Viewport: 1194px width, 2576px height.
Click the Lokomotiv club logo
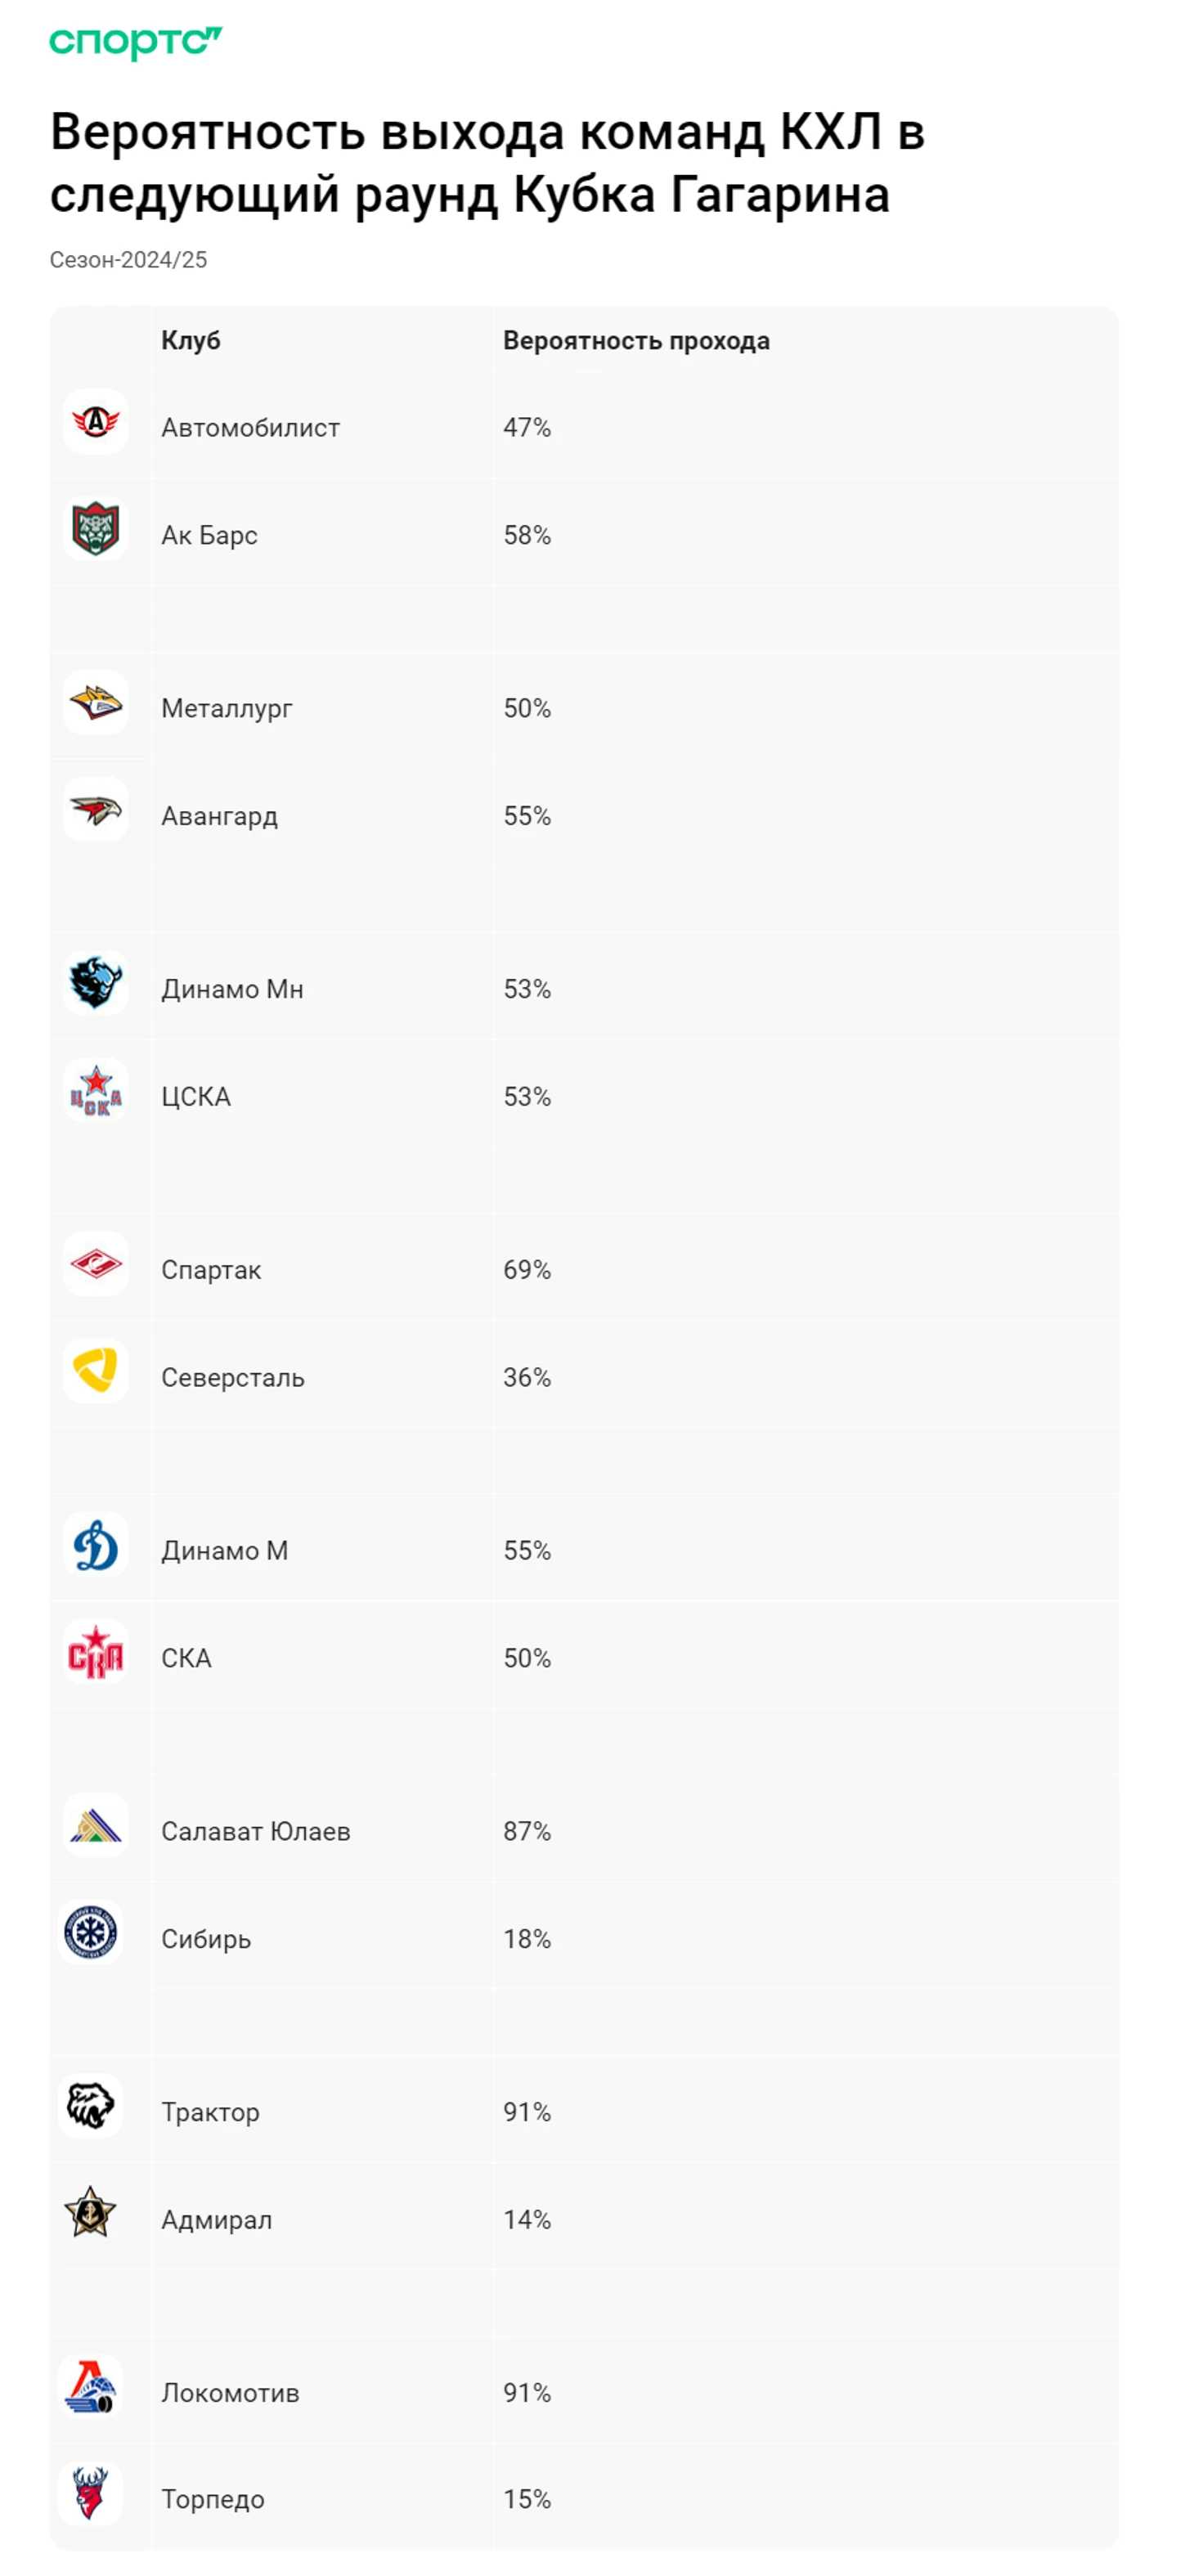[x=91, y=2387]
